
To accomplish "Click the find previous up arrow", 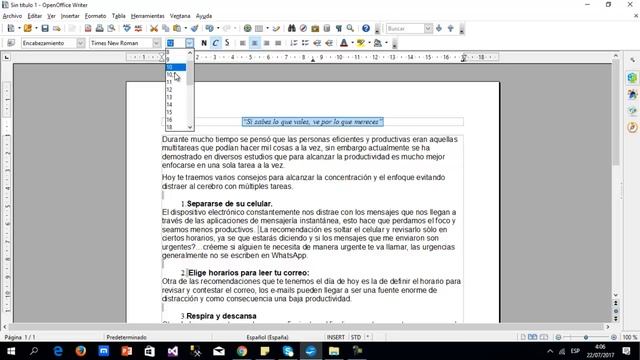I will pyautogui.click(x=451, y=28).
